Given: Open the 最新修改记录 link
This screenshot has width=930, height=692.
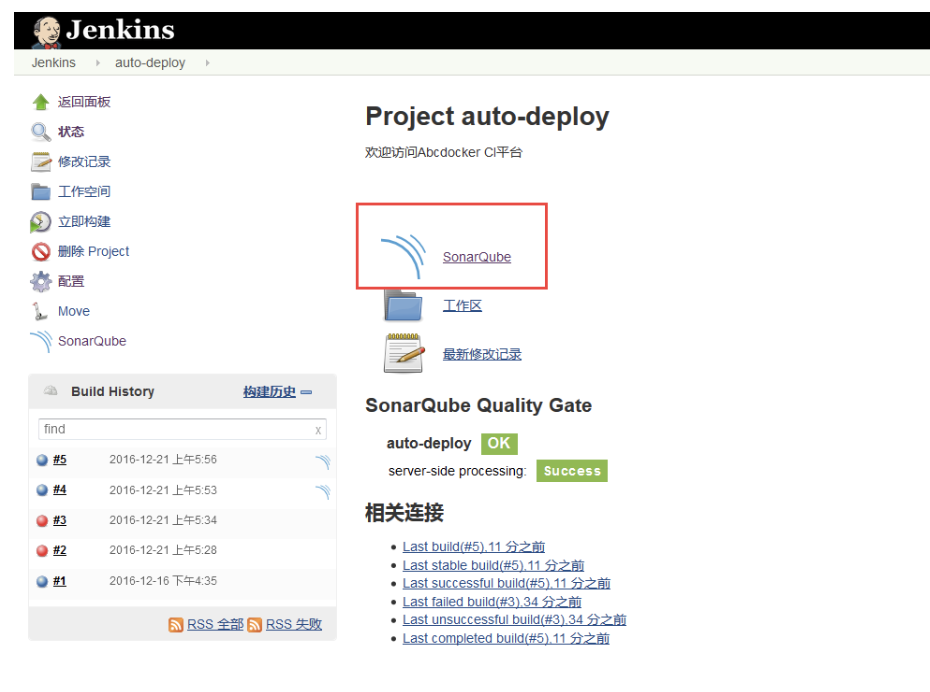Looking at the screenshot, I should (x=482, y=355).
